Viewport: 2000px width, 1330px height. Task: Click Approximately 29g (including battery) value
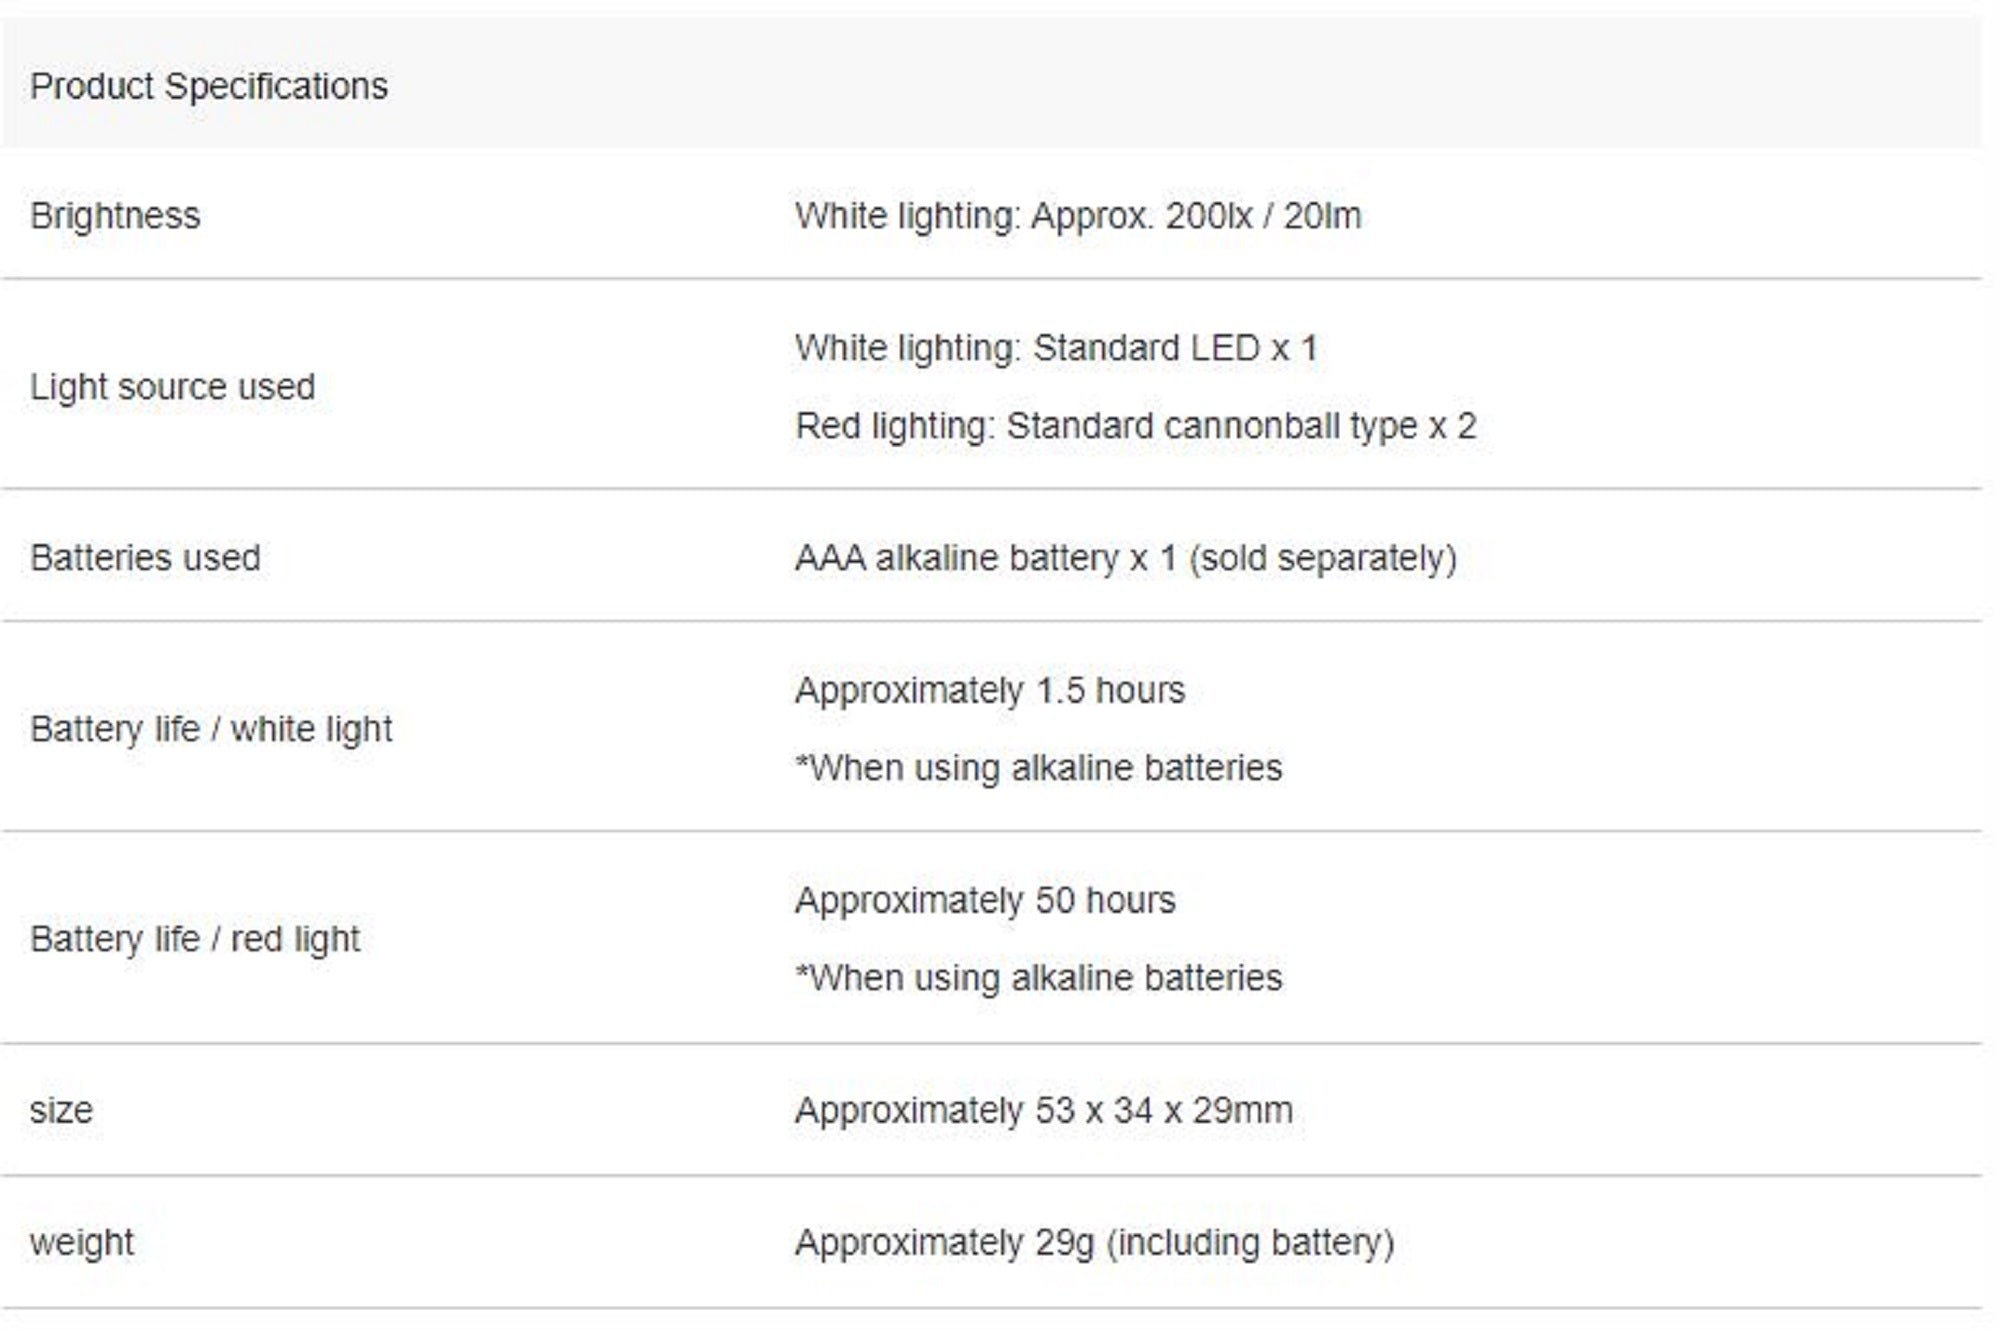point(1094,1242)
